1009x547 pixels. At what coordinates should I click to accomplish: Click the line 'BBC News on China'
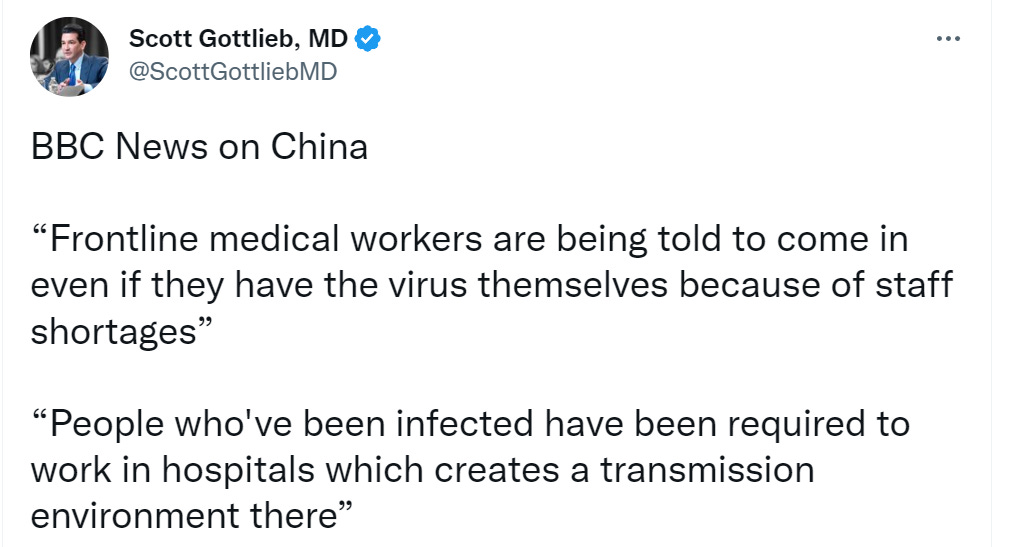199,147
